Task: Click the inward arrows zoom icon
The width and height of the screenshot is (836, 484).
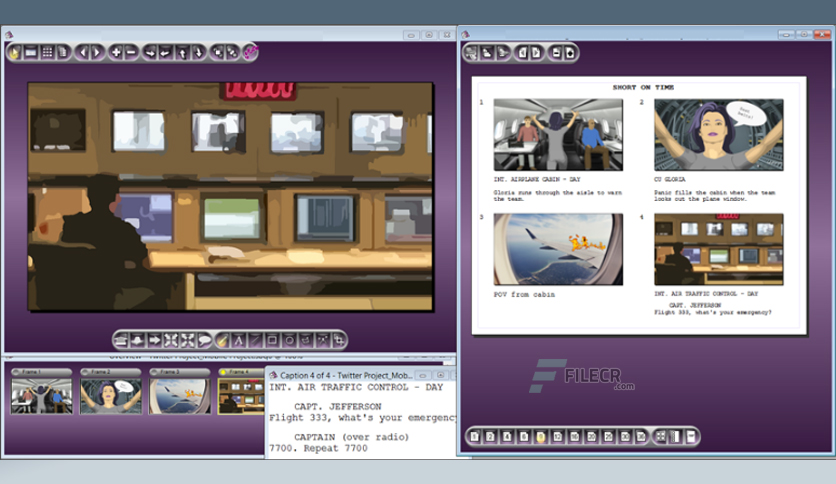Action: coord(171,340)
